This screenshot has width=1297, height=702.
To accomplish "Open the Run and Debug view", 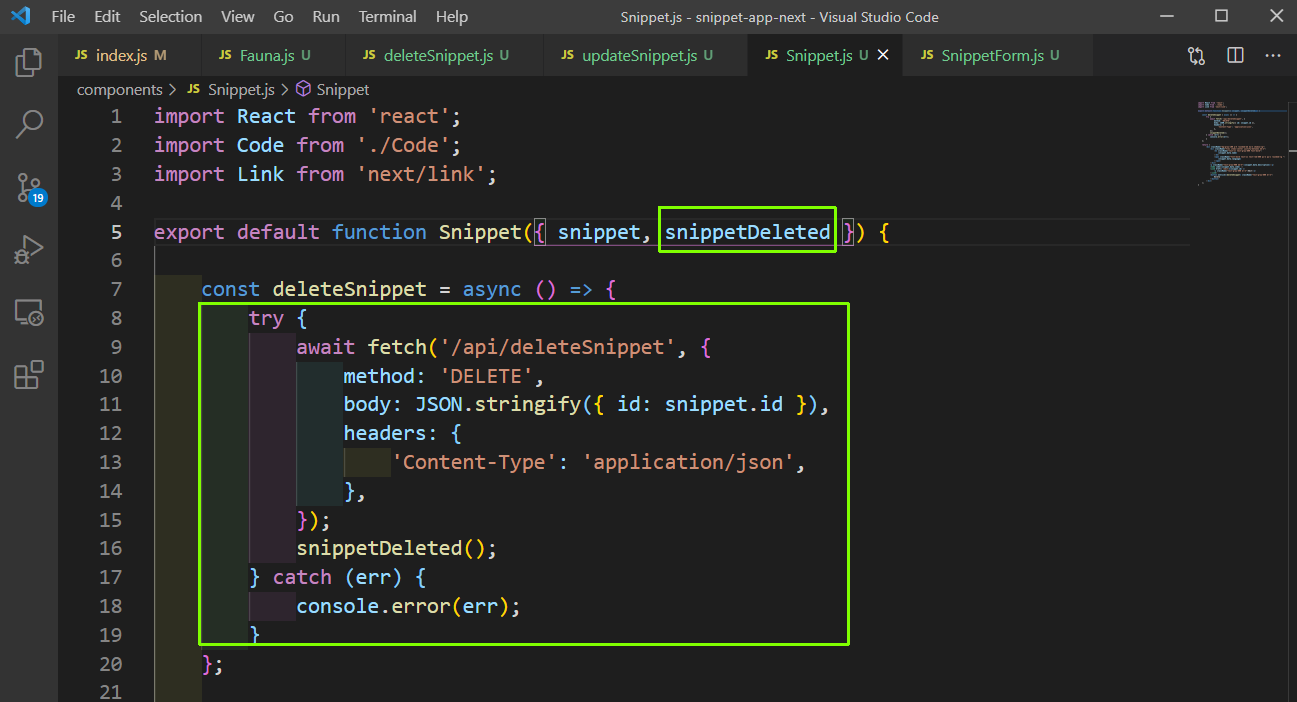I will [x=29, y=250].
